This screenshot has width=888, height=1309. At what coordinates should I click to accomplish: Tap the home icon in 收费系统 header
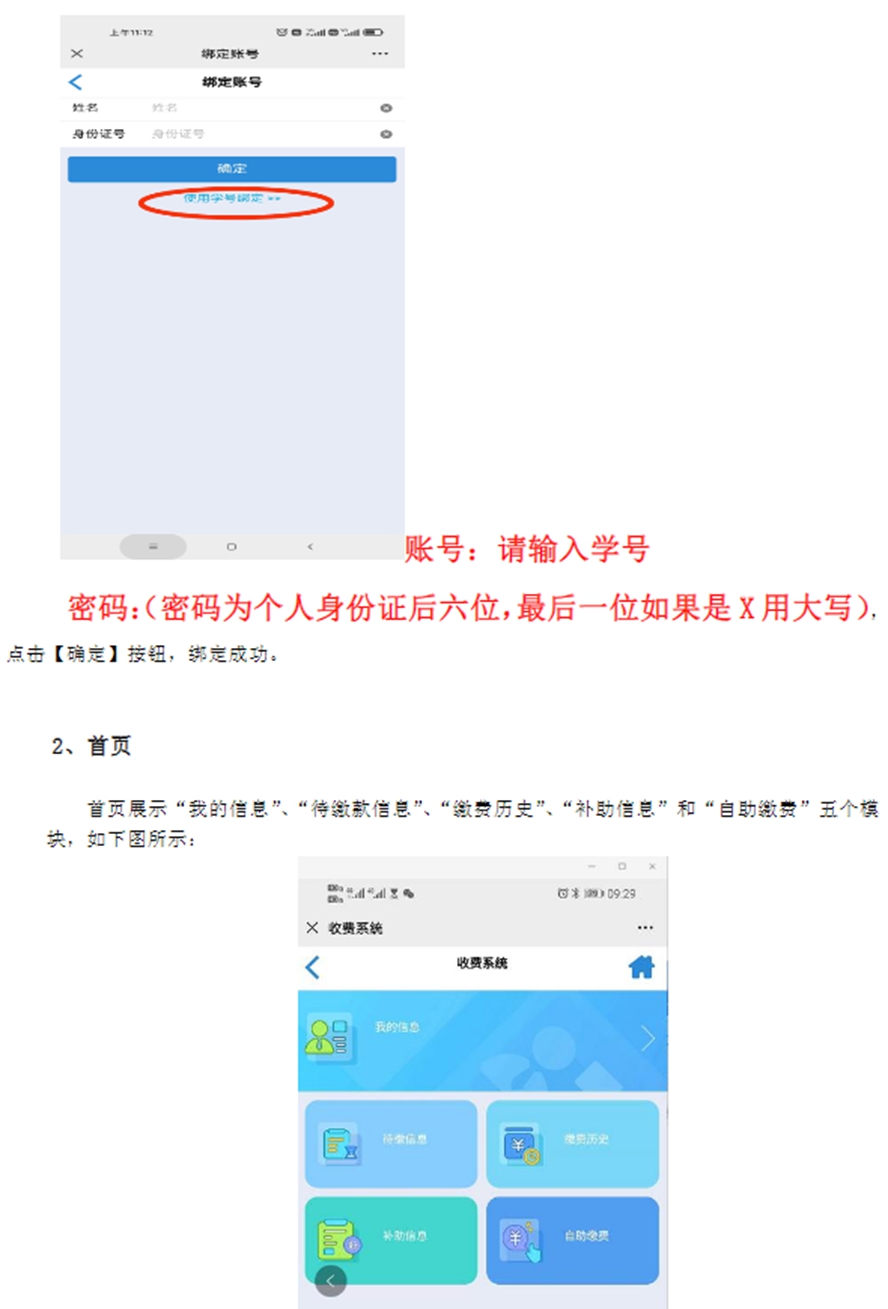(x=641, y=967)
